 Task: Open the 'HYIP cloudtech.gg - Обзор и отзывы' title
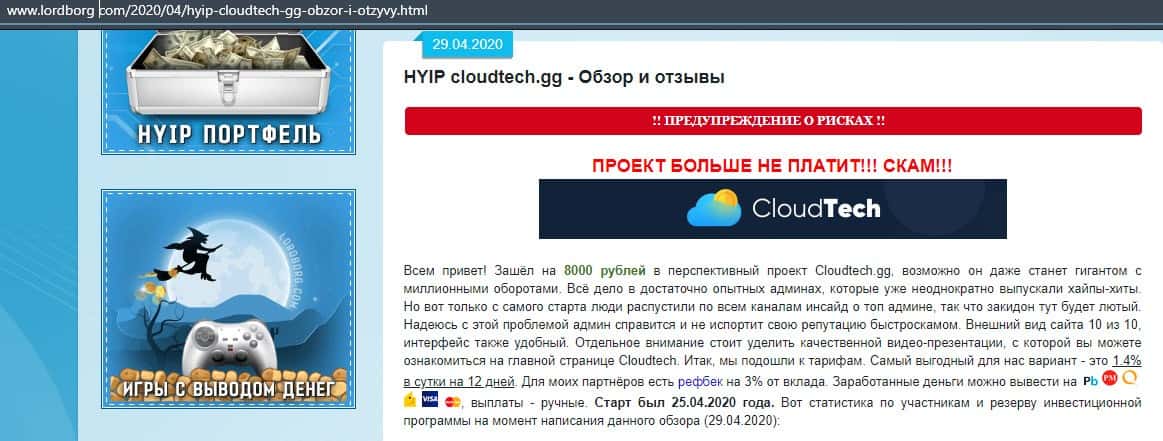click(564, 77)
